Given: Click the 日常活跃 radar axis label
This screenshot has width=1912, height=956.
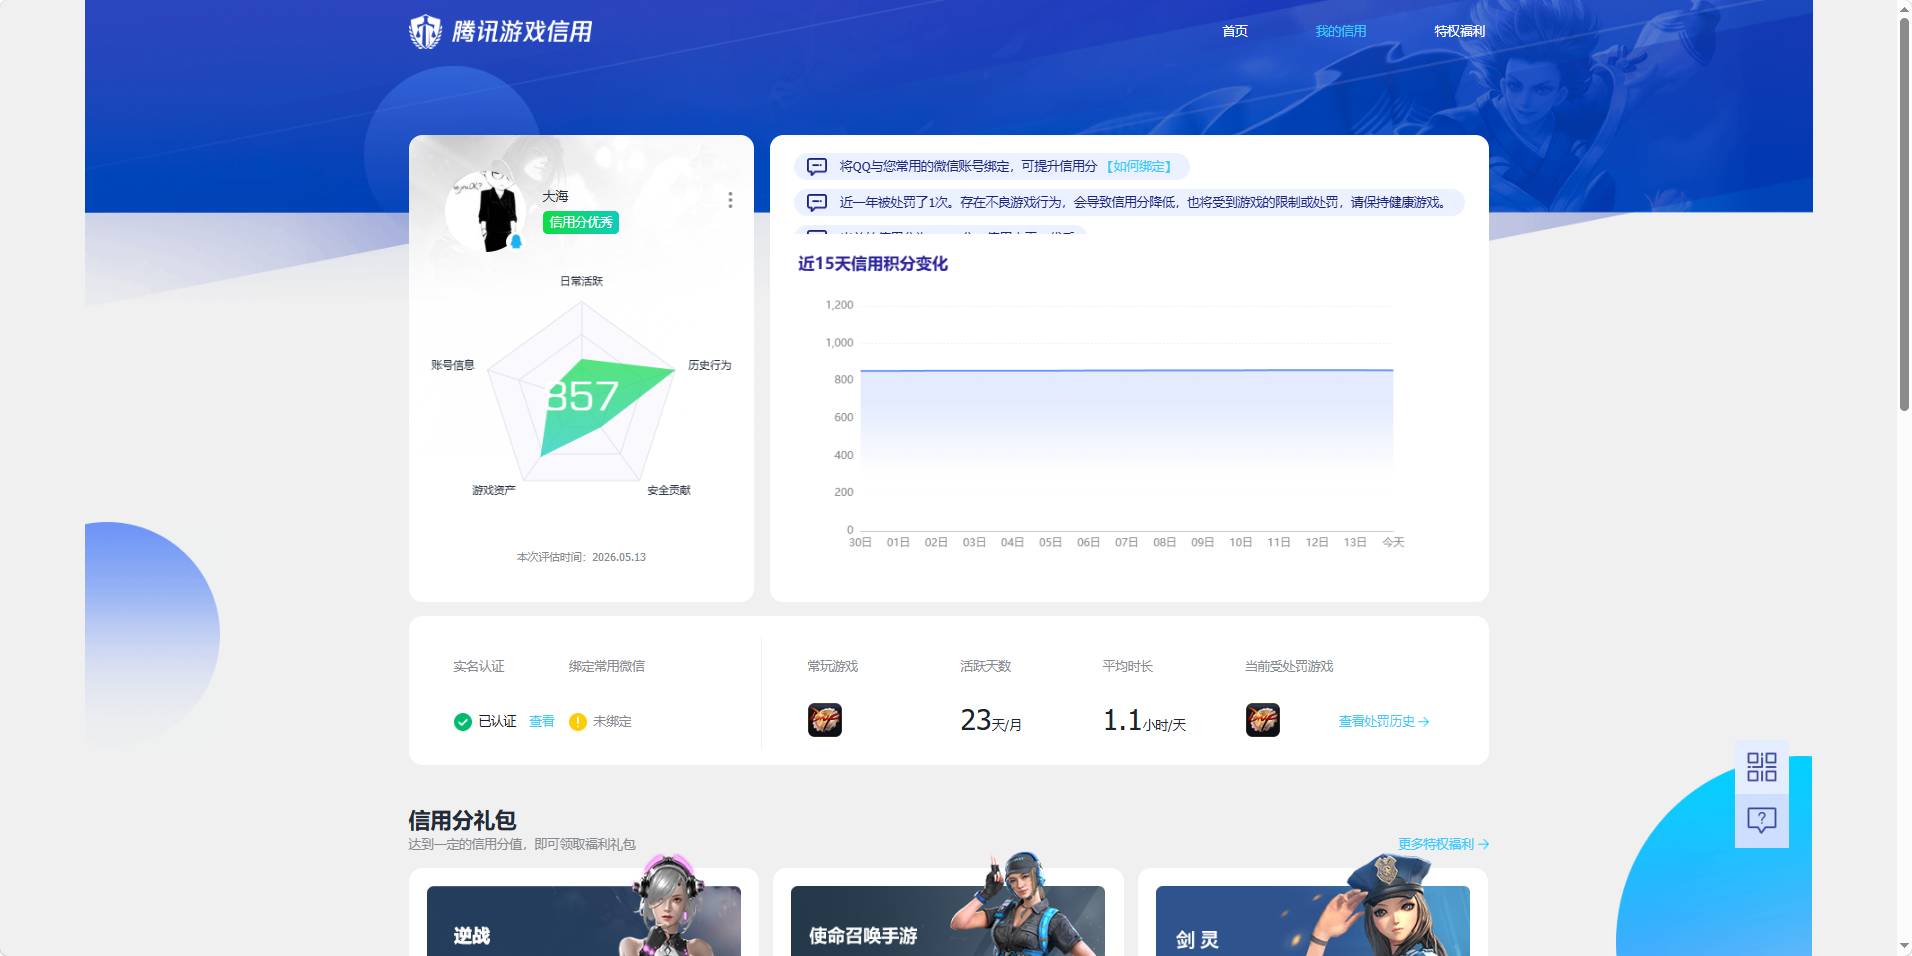Looking at the screenshot, I should tap(581, 281).
